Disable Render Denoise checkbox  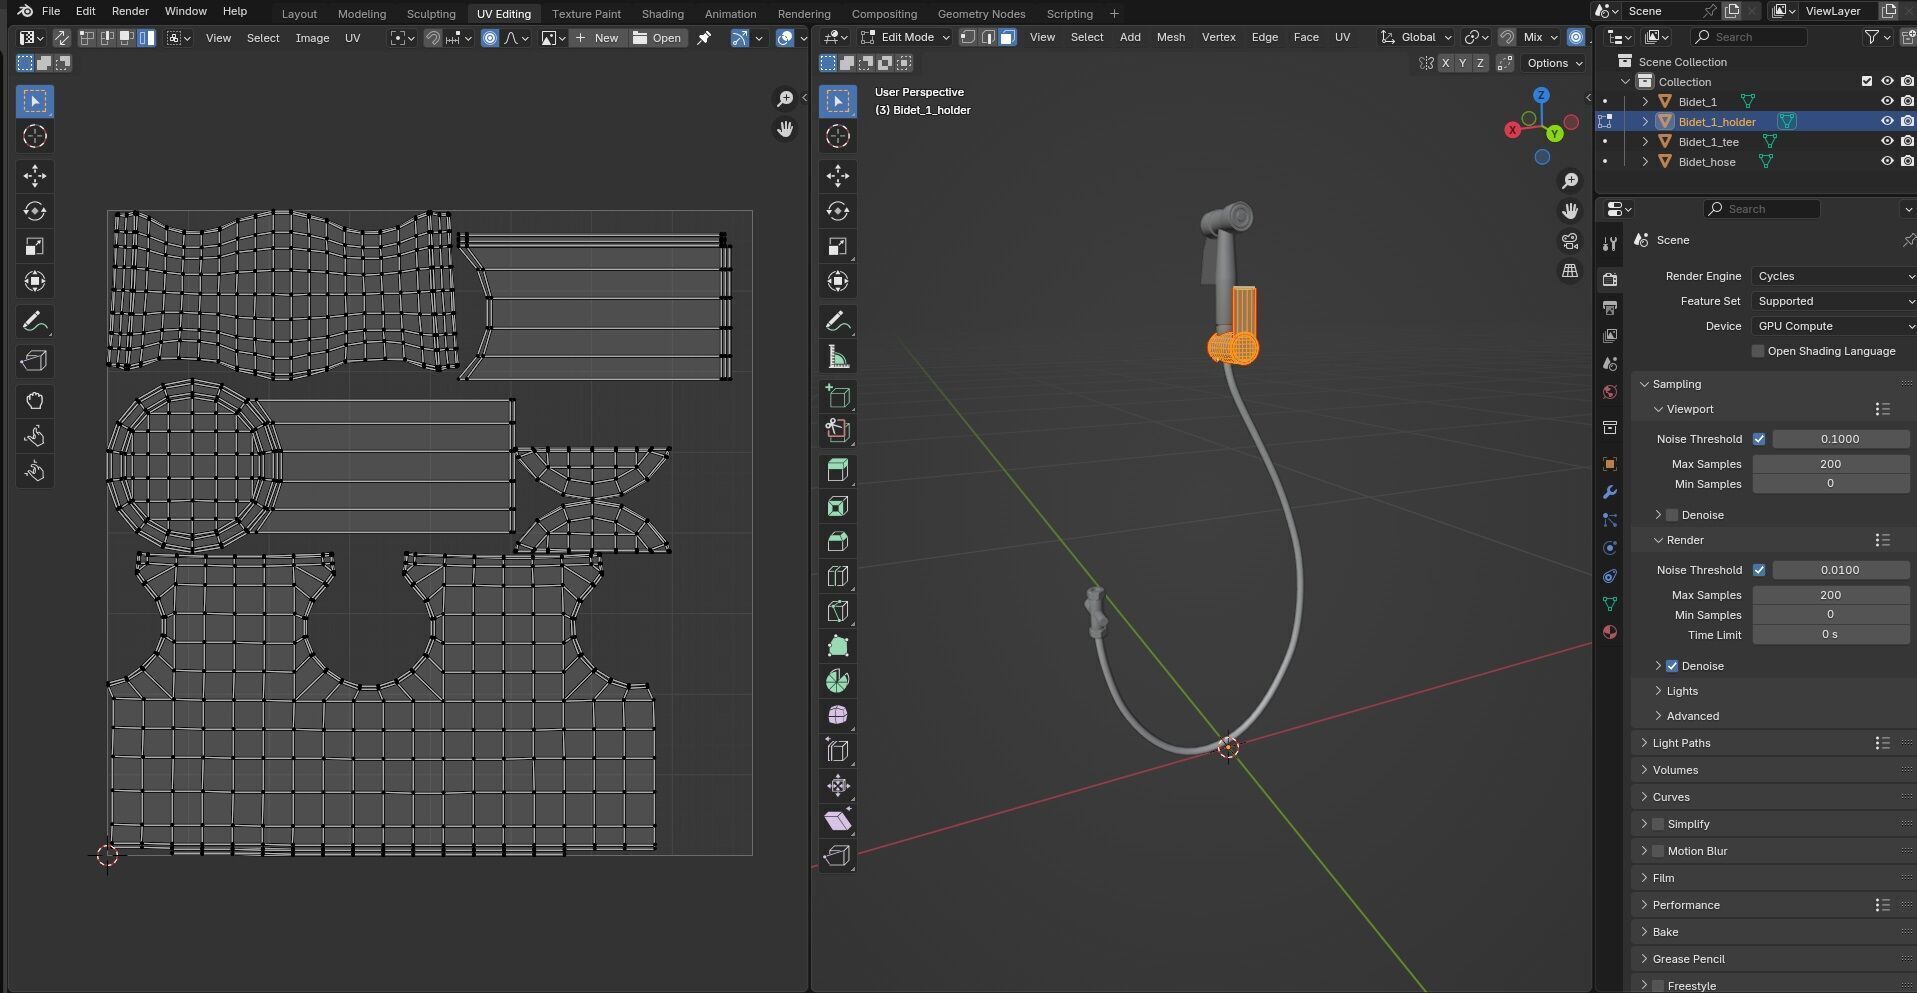[1672, 666]
